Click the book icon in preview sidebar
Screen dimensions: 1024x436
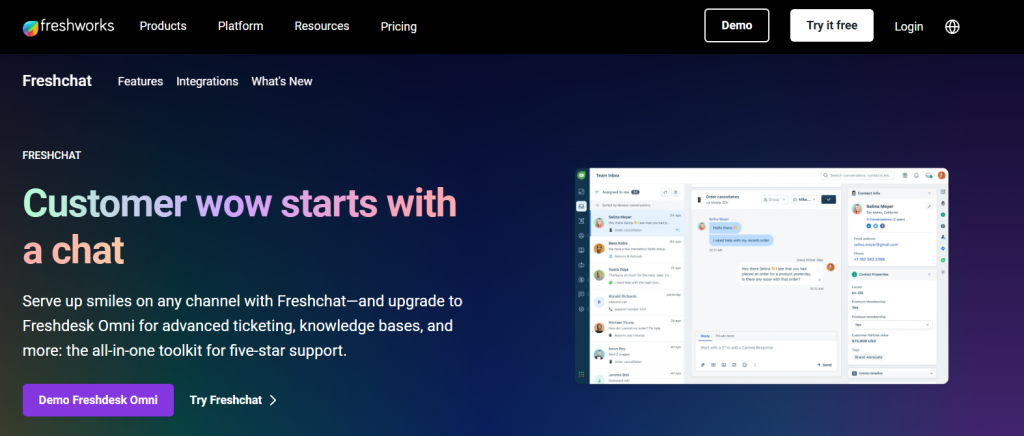pyautogui.click(x=581, y=250)
